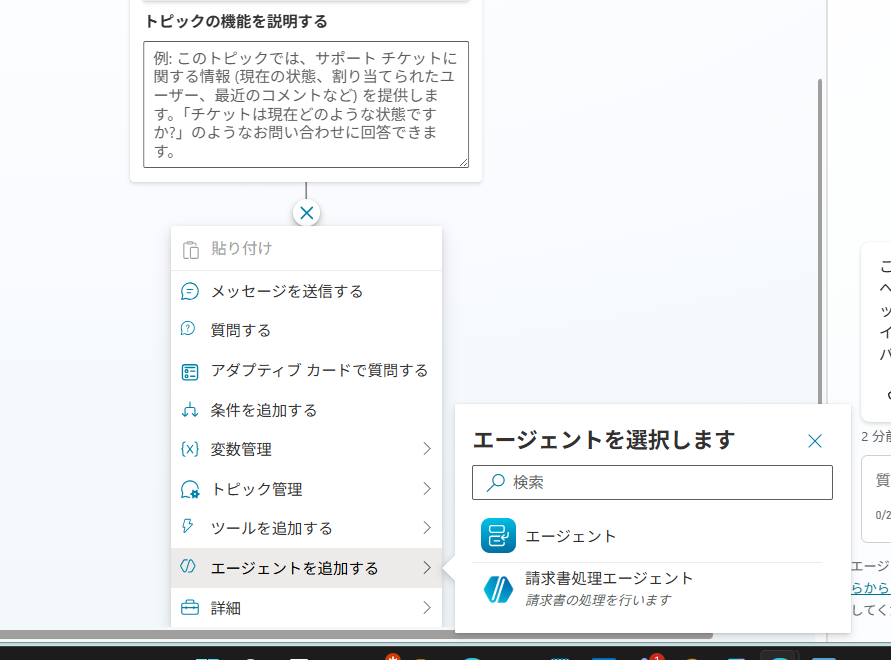The width and height of the screenshot is (891, 660).
Task: Click the topic gear icon next to トピック管理
Action: [190, 488]
